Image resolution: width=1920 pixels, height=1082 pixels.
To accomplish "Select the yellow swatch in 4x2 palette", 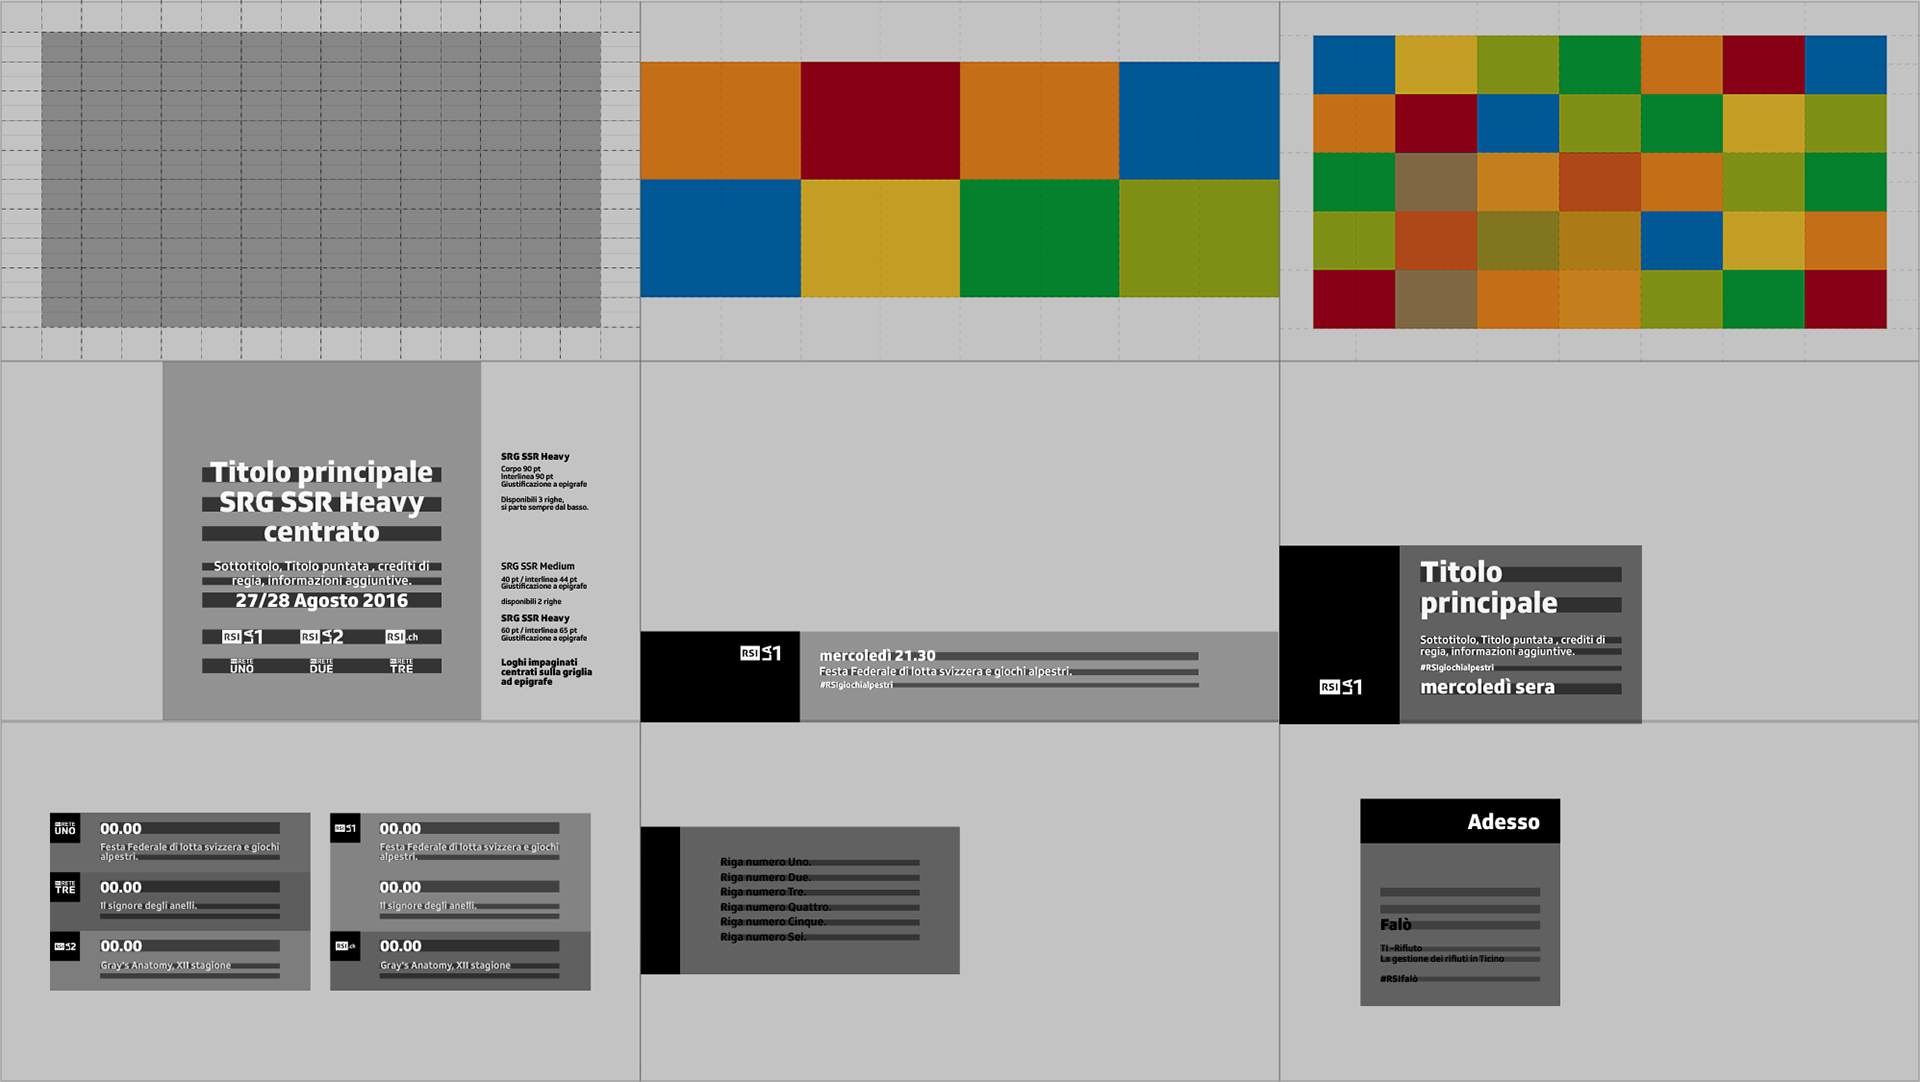I will click(x=880, y=238).
